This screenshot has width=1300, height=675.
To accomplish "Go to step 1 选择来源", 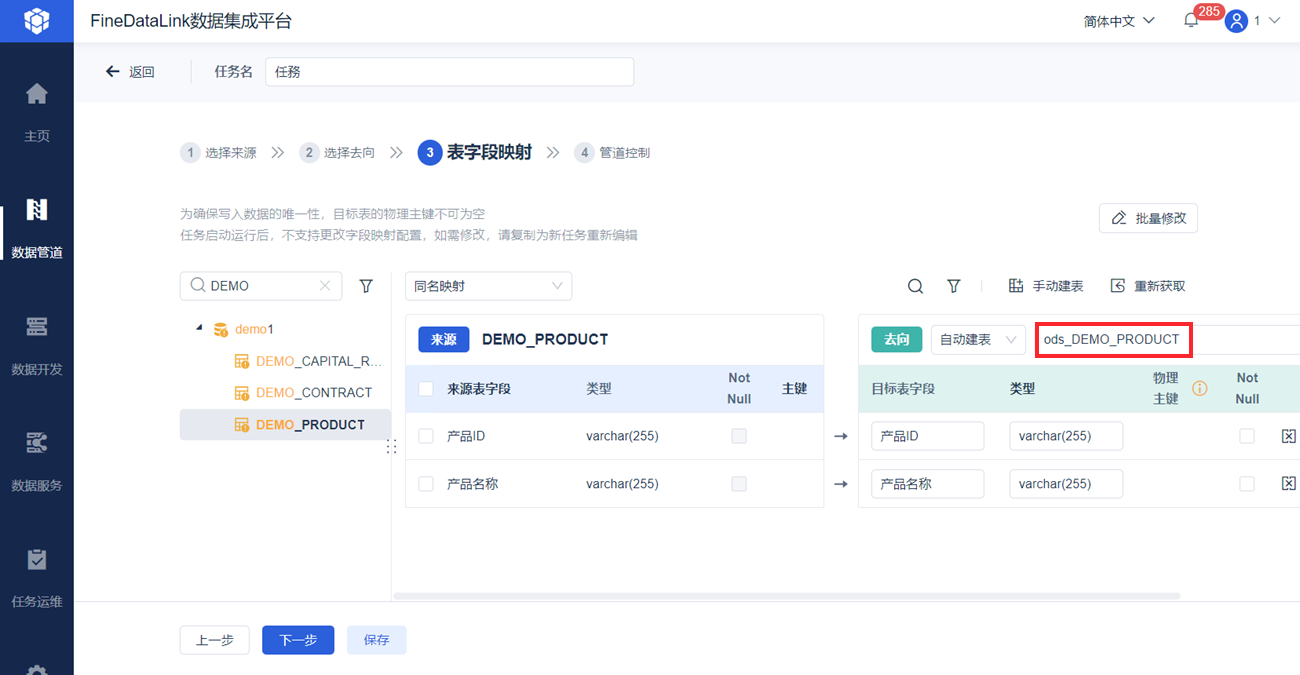I will pos(218,153).
